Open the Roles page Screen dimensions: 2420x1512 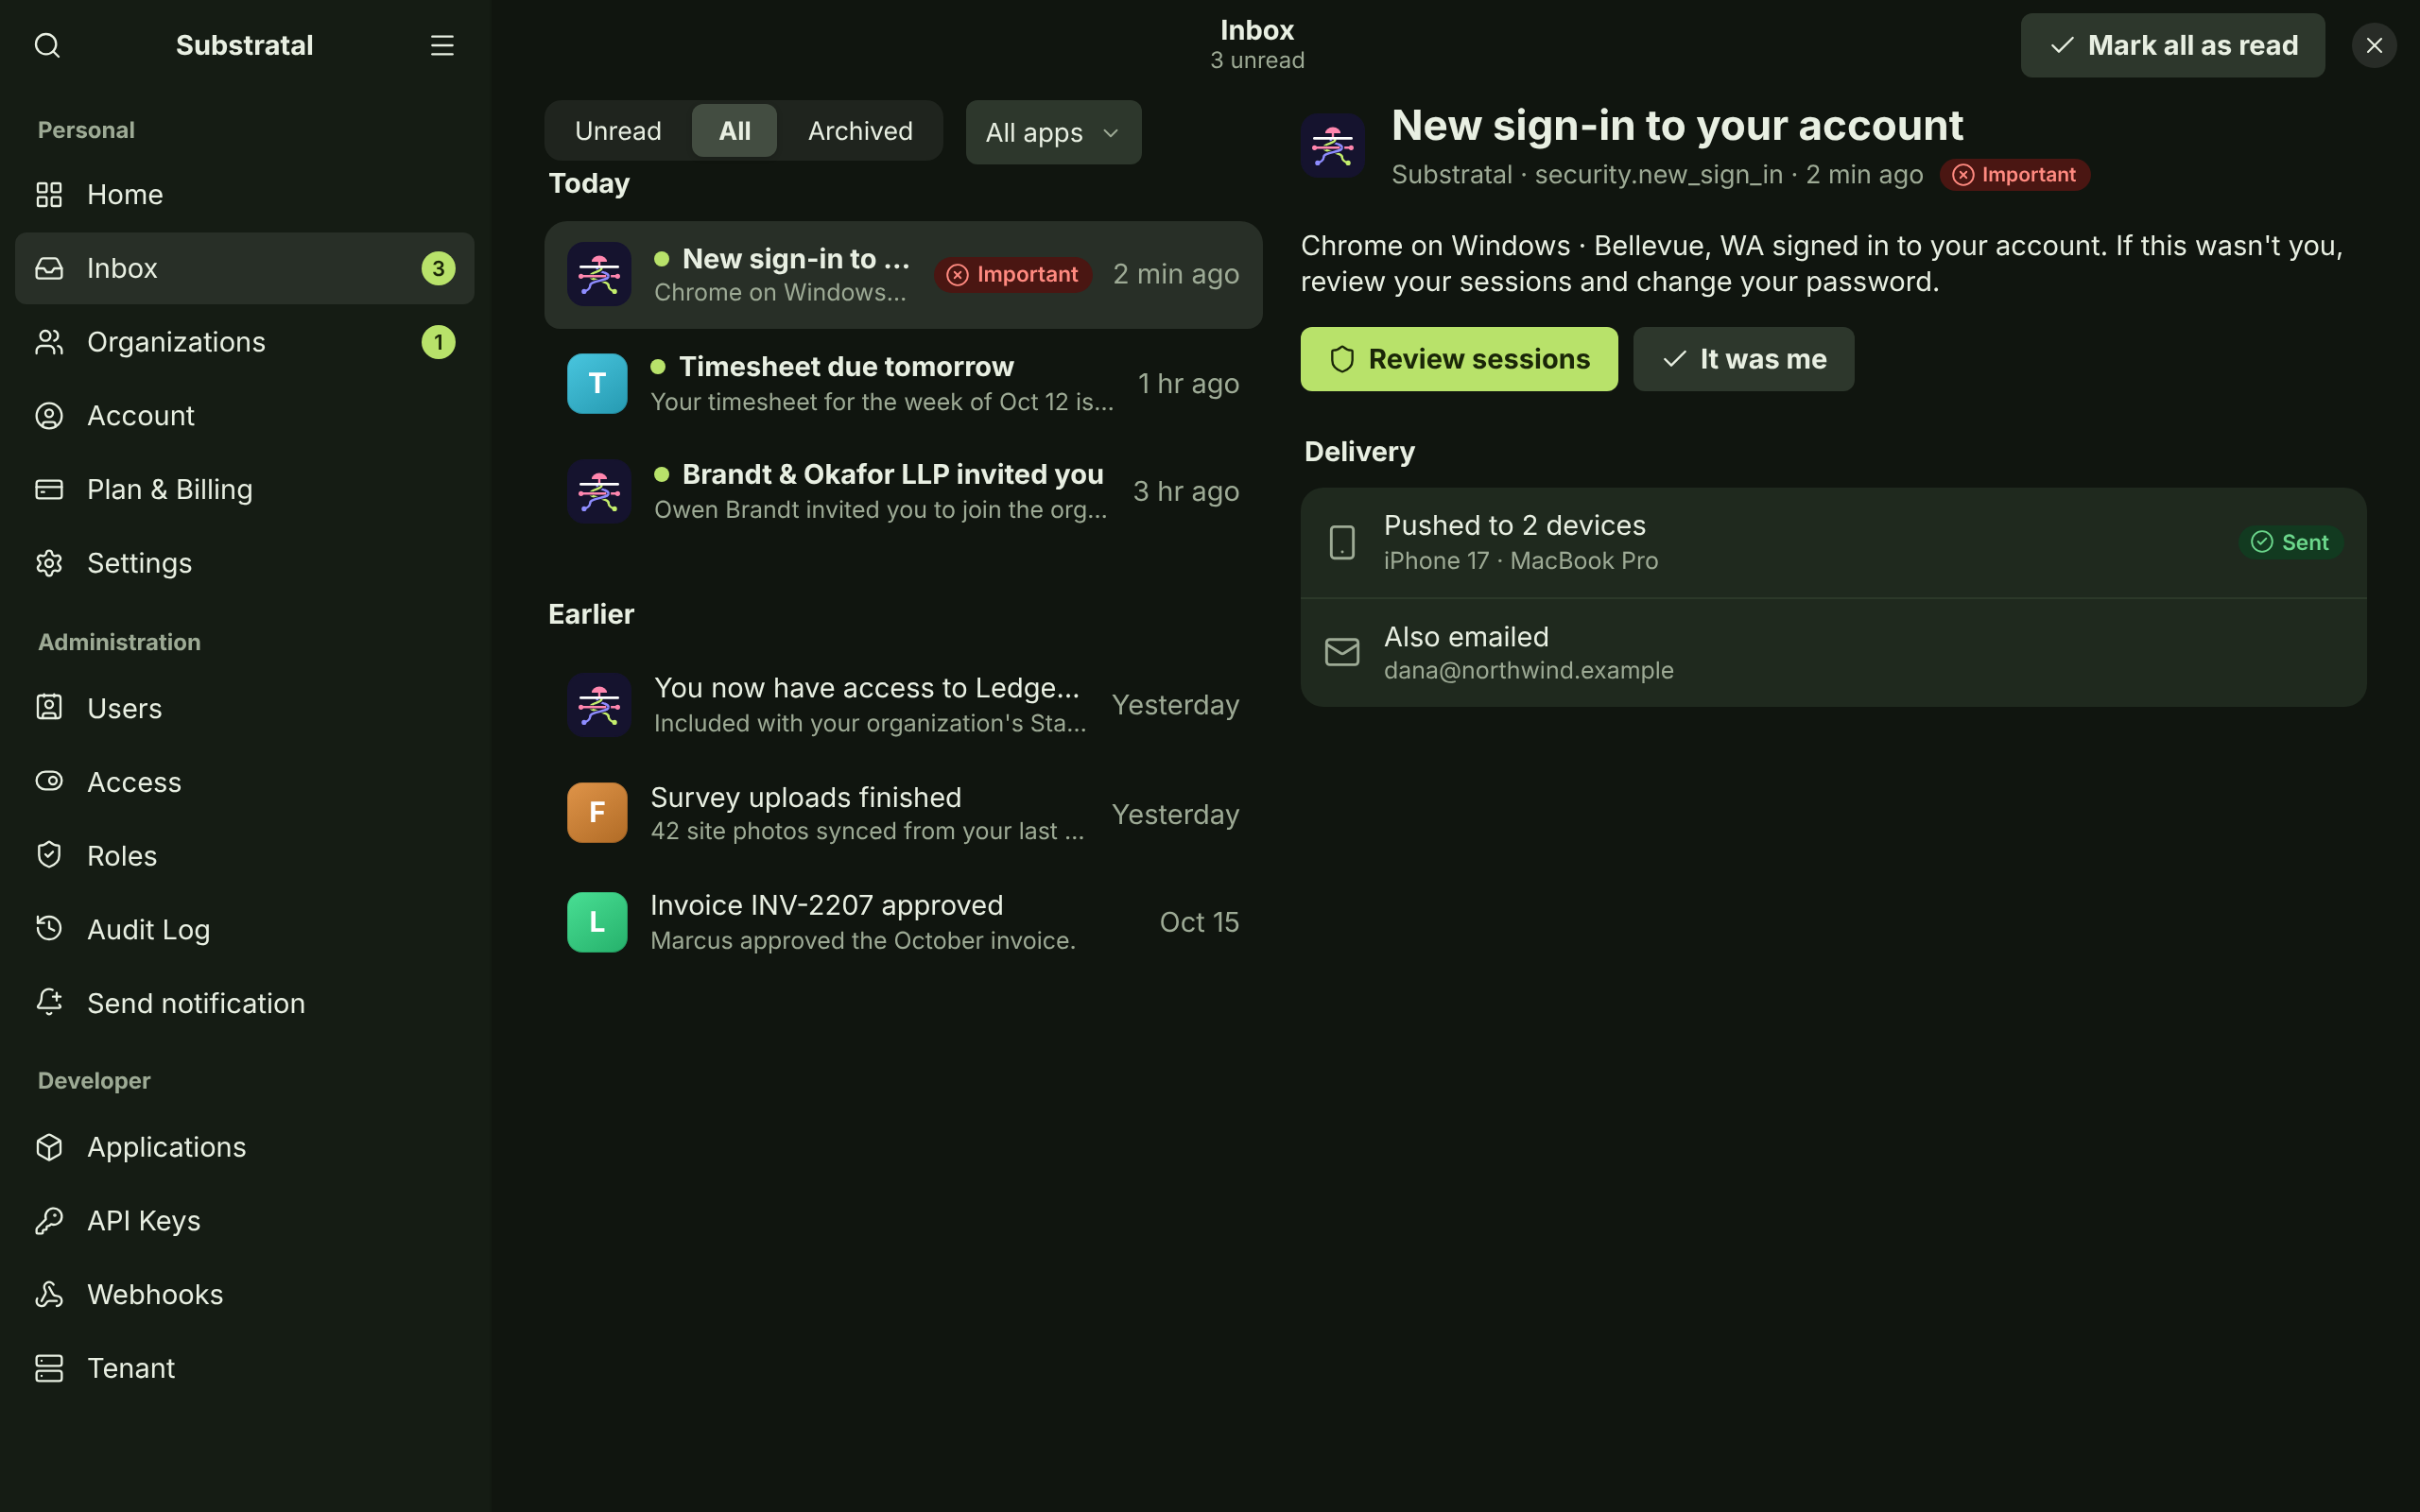click(244, 856)
